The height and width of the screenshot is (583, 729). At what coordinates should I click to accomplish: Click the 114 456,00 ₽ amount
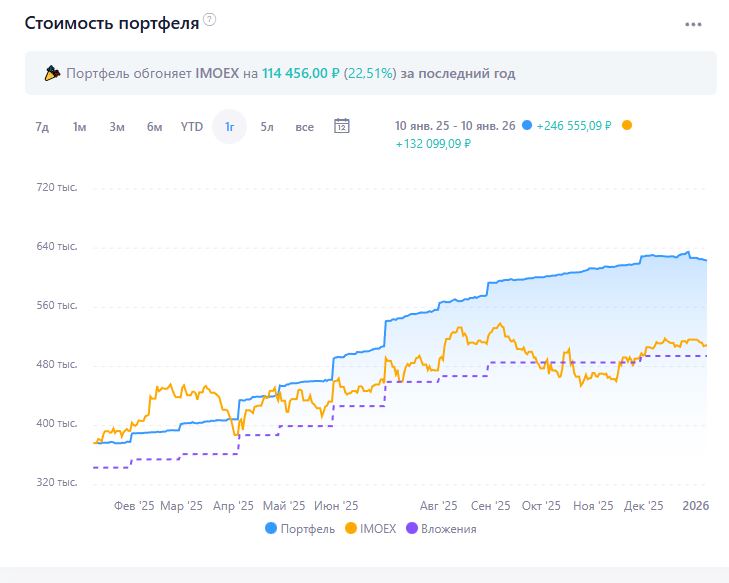click(x=300, y=74)
